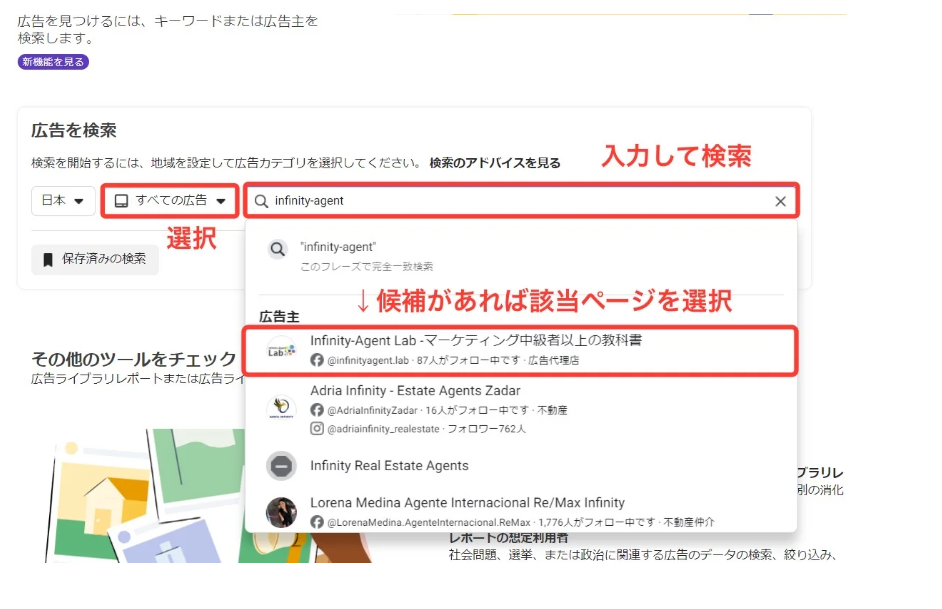This screenshot has height=609, width=942.
Task: Select the Infinity Real Estate Agents result
Action: pos(521,465)
